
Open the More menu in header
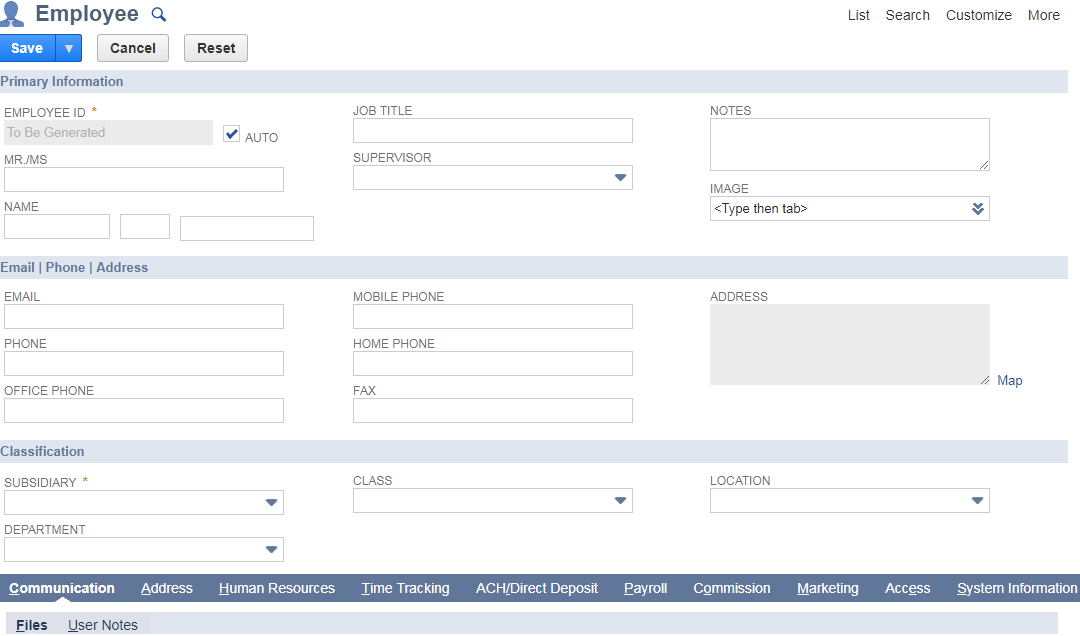pyautogui.click(x=1043, y=15)
